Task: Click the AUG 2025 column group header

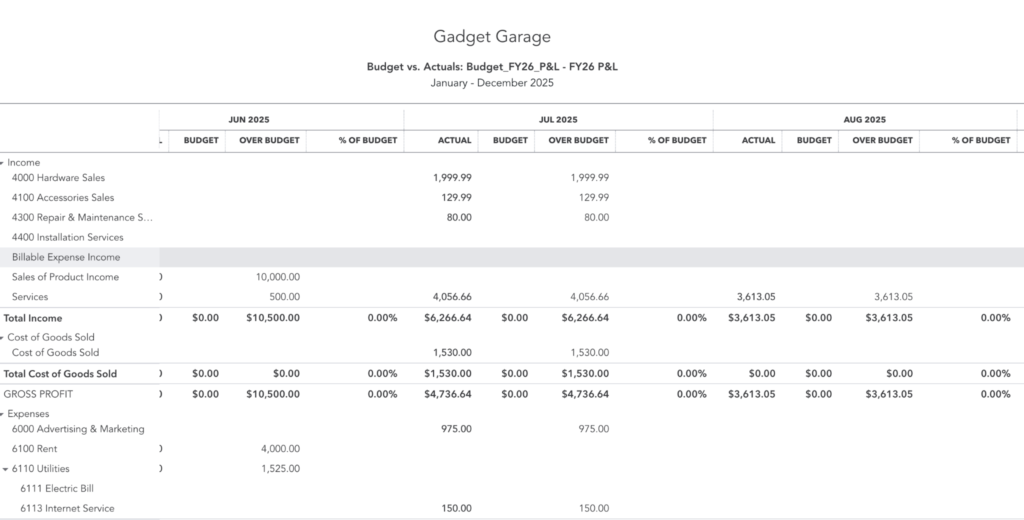Action: click(864, 120)
